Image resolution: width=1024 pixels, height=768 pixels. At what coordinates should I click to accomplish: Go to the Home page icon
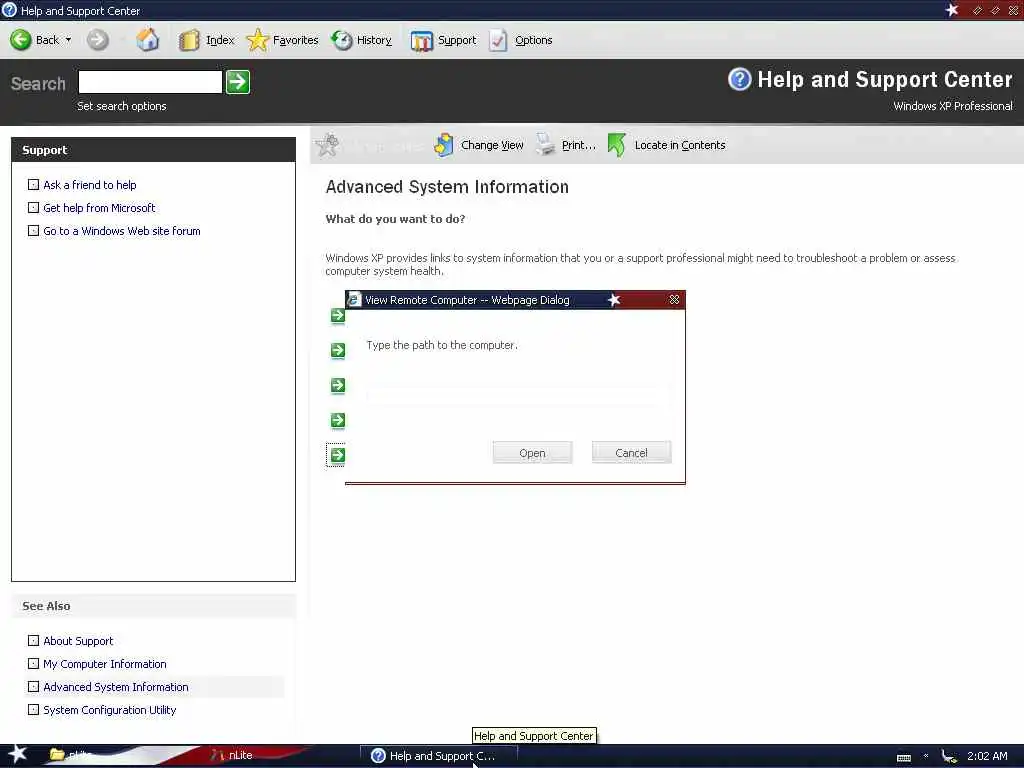[148, 40]
